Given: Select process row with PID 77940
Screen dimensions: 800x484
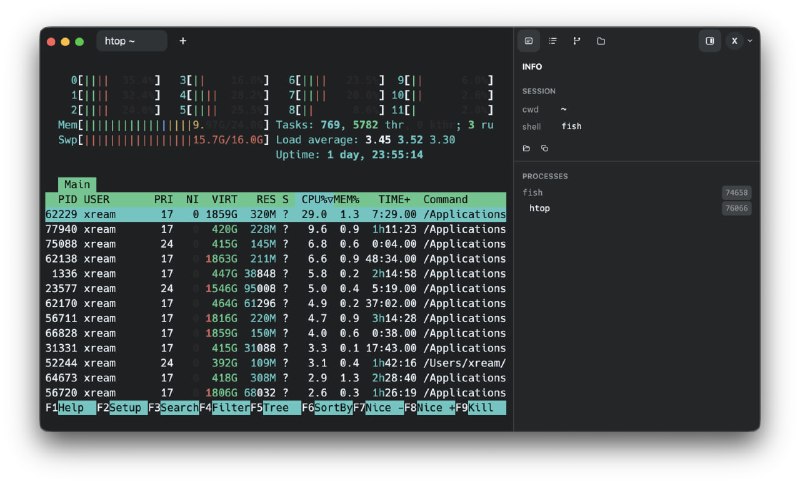Looking at the screenshot, I should pos(276,229).
